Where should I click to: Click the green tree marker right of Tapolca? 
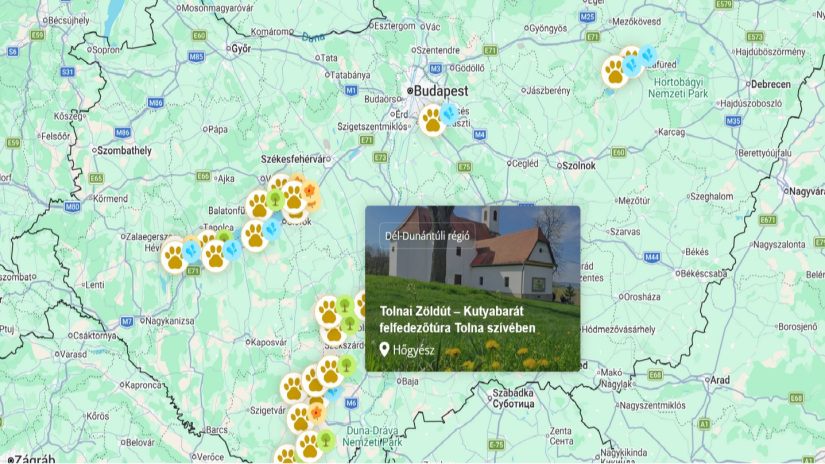click(x=225, y=238)
